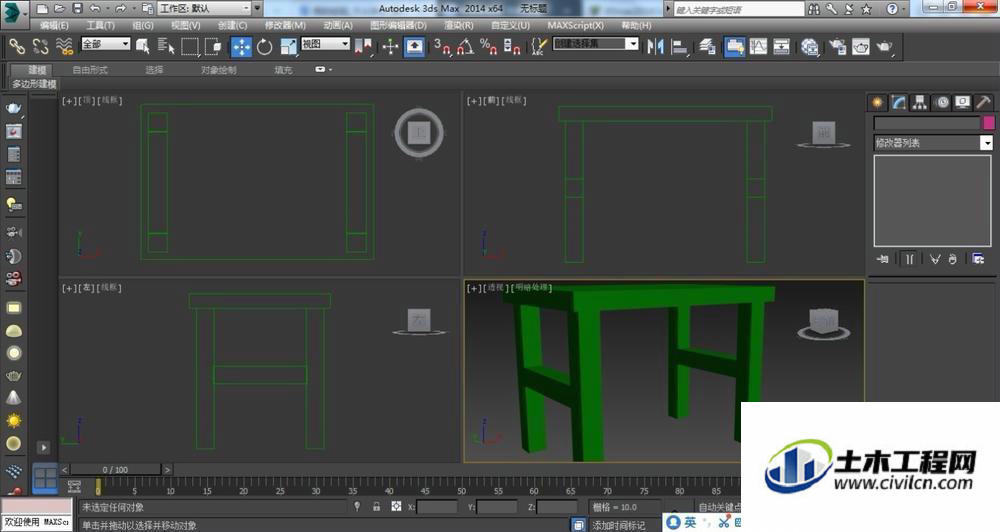The width and height of the screenshot is (1000, 532).
Task: Open the 多边形建模 panel button
Action: coord(34,84)
